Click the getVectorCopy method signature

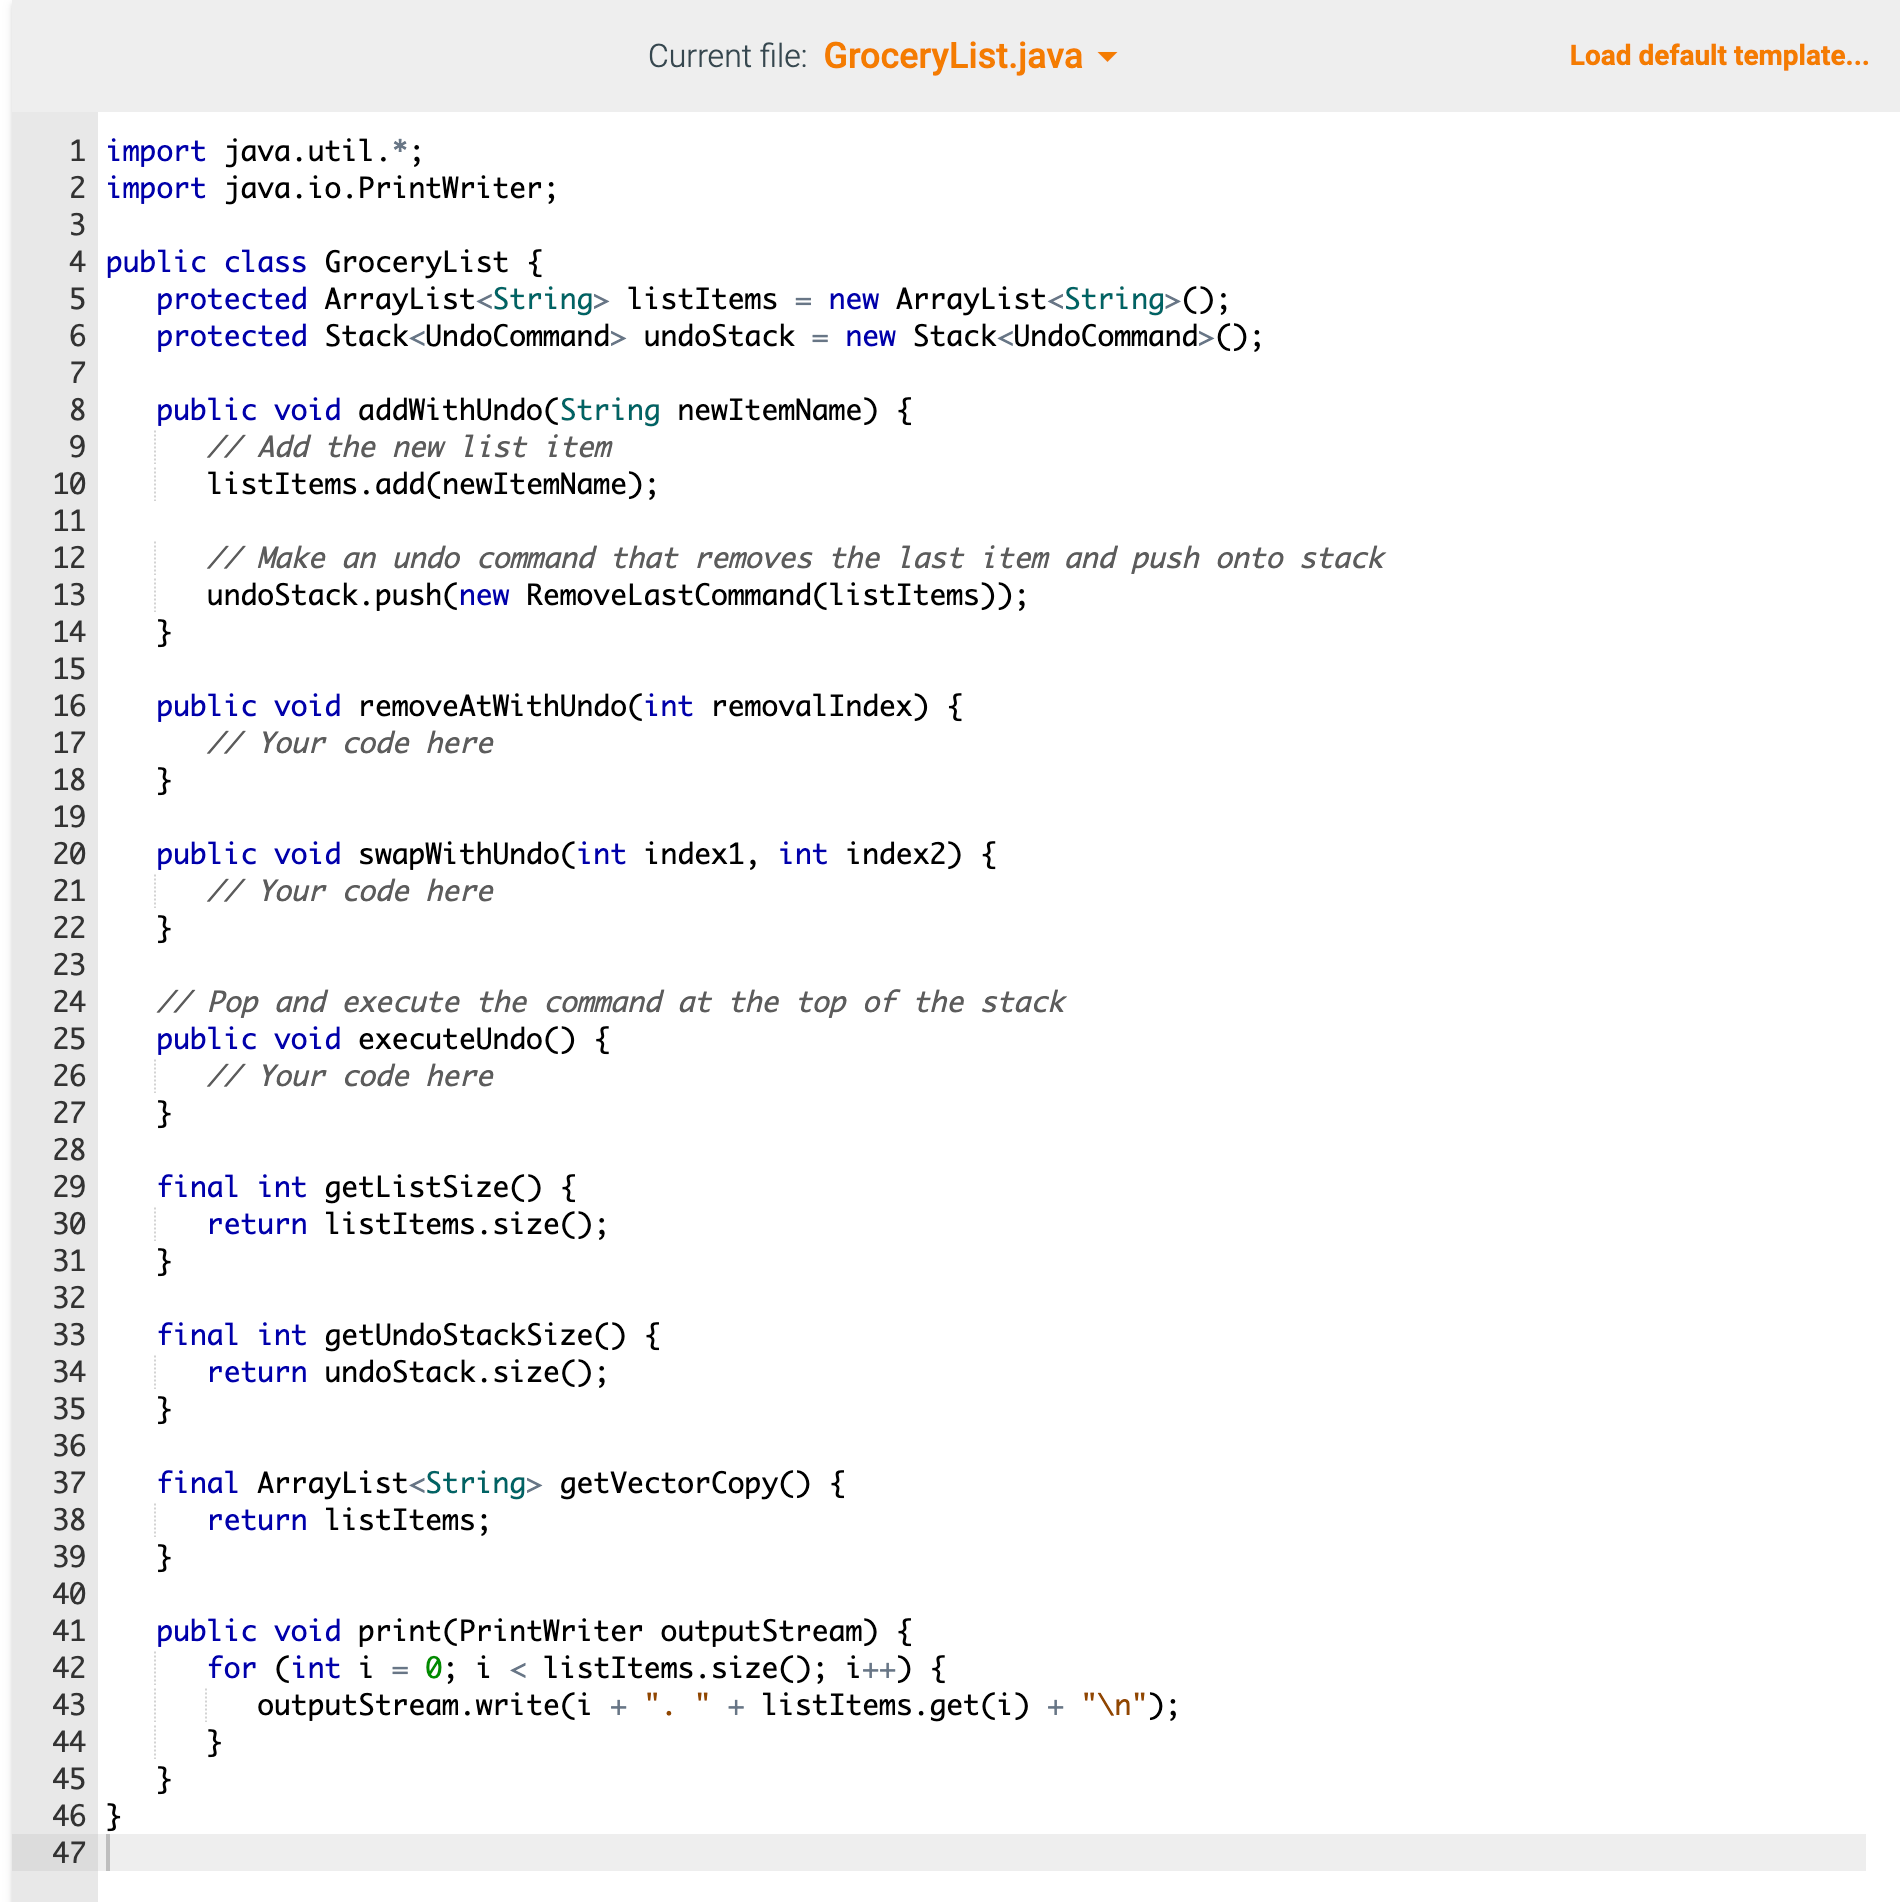(x=500, y=1483)
